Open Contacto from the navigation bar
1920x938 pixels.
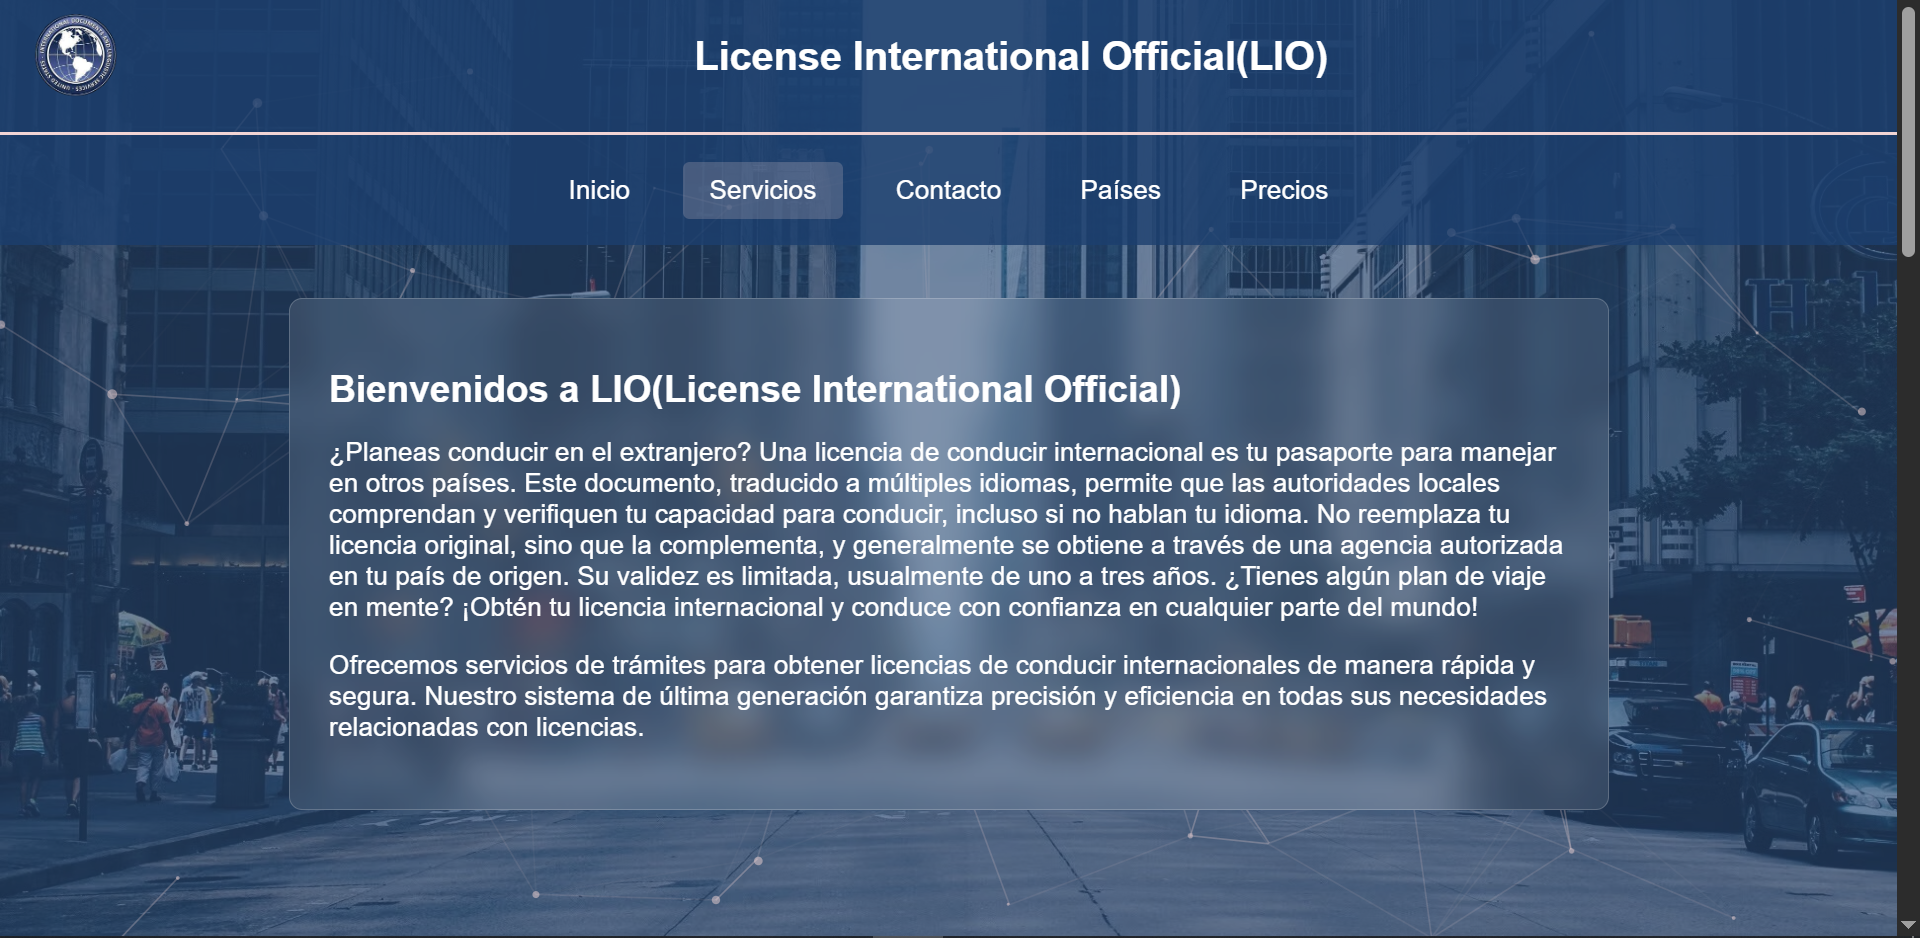pos(948,190)
